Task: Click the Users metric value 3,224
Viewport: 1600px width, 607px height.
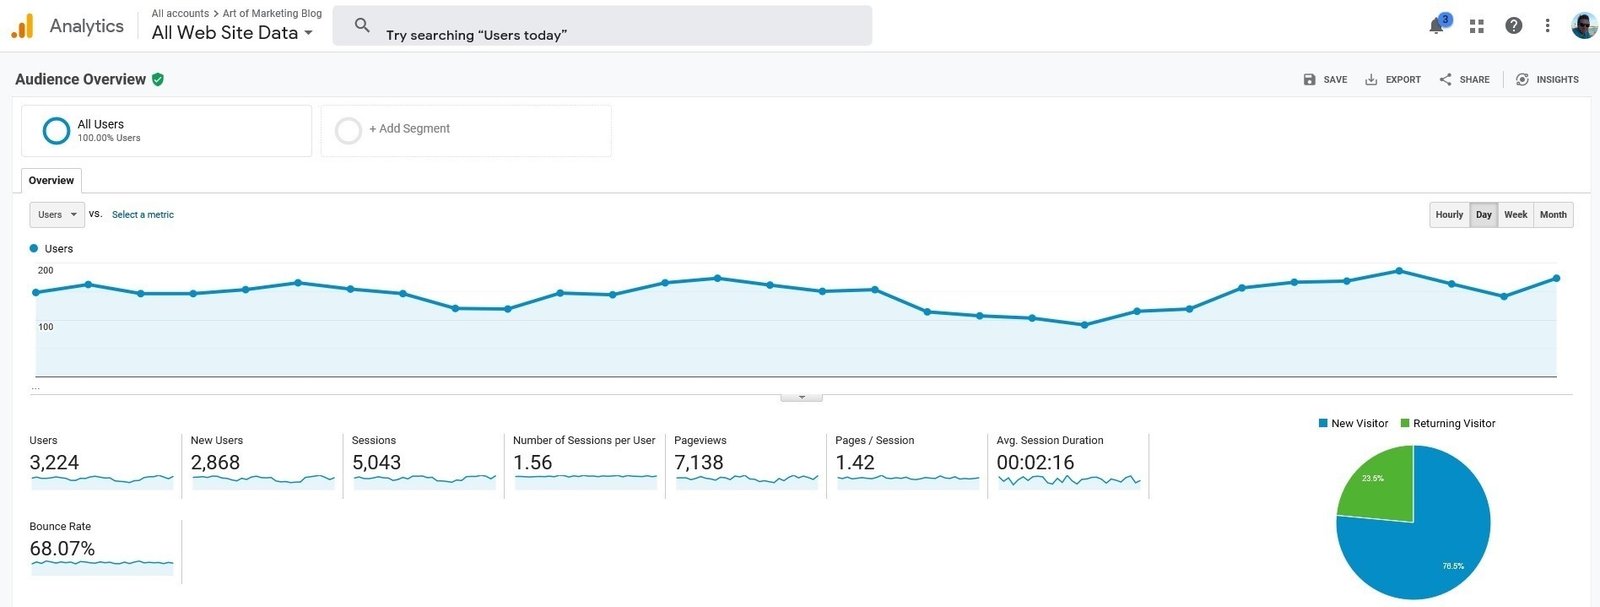Action: [x=54, y=463]
